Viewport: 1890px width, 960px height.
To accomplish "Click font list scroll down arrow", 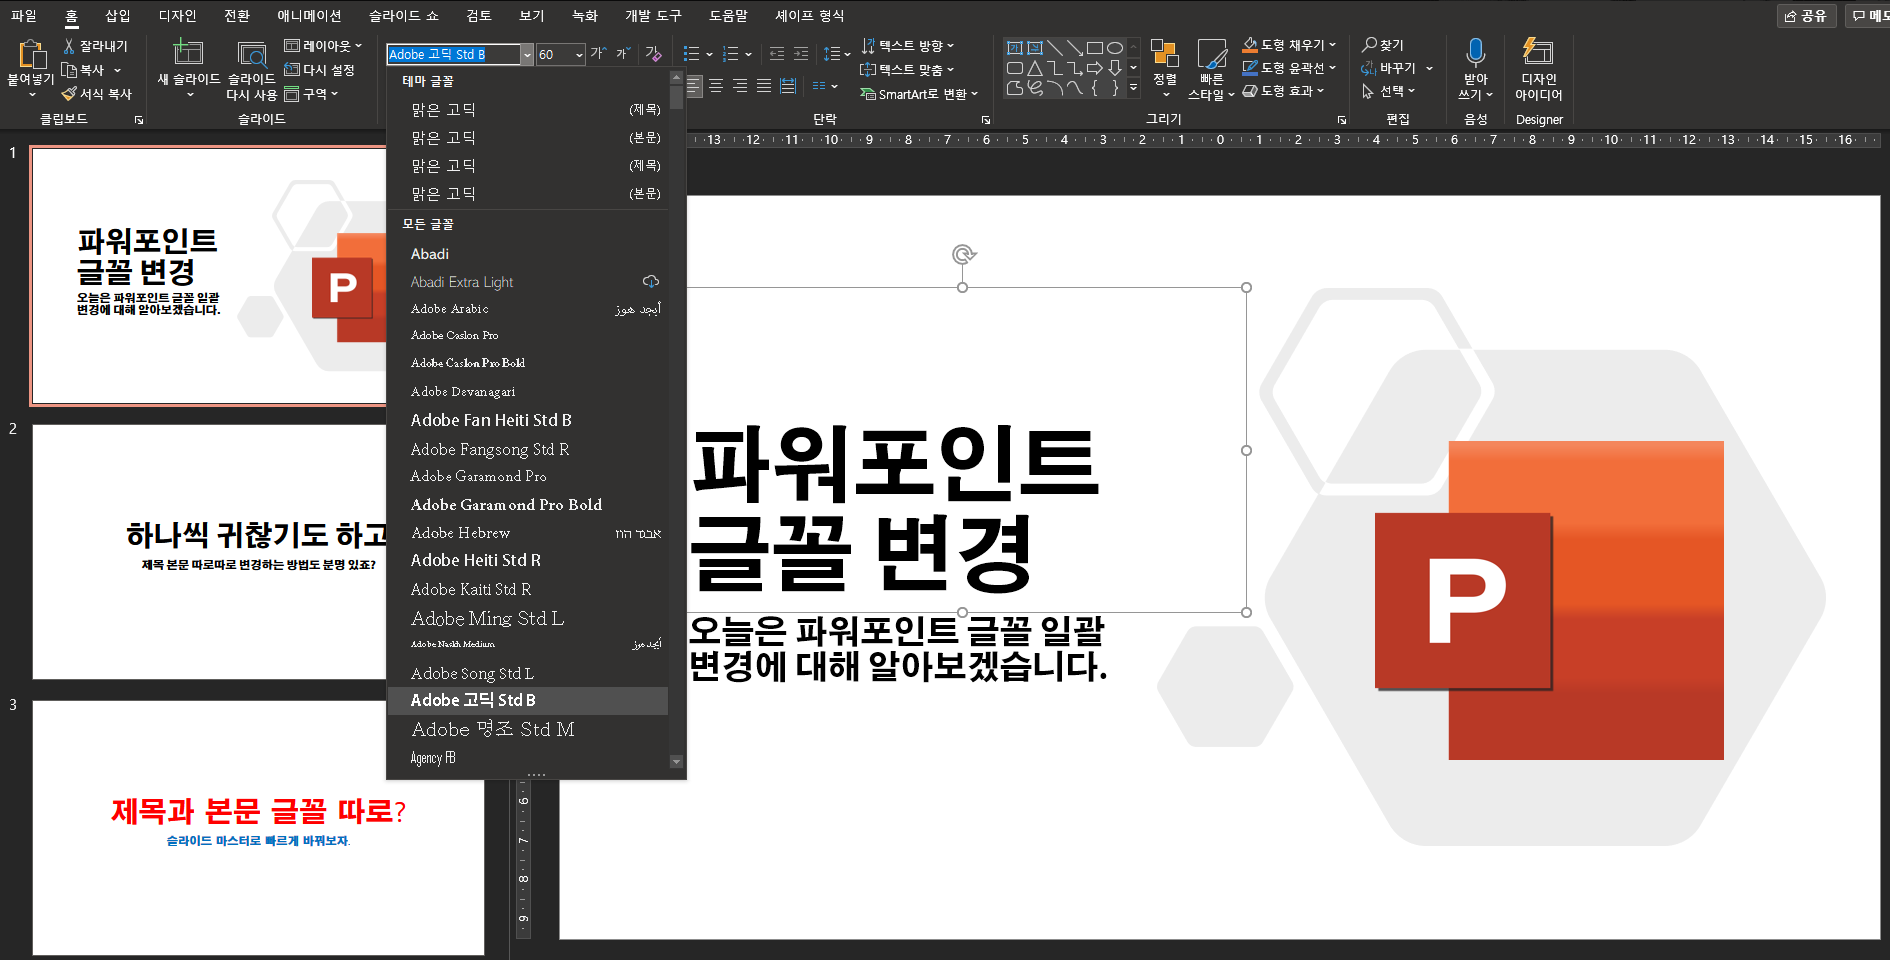I will tap(676, 762).
